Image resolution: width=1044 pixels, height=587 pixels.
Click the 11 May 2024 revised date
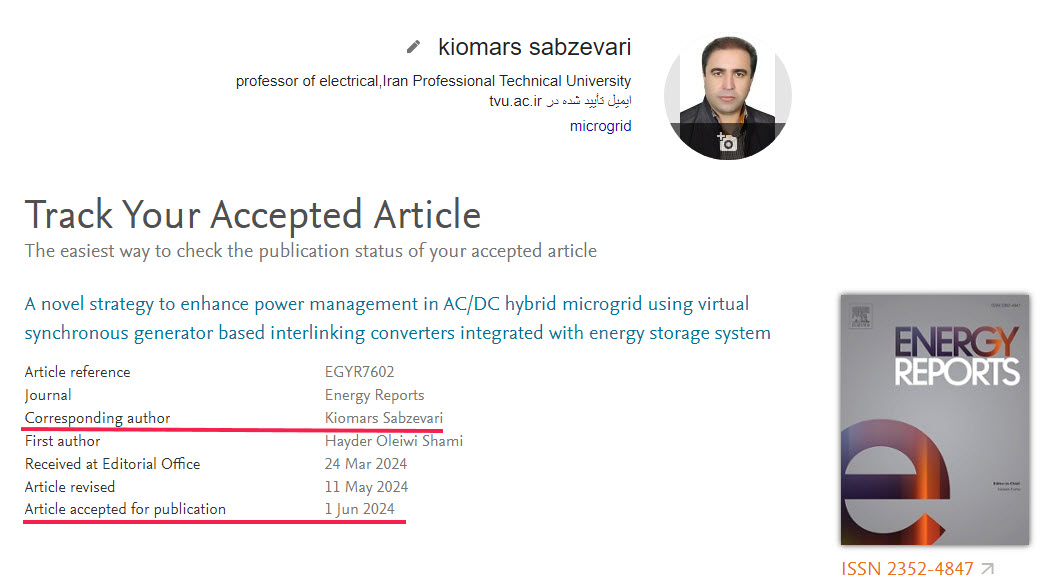click(x=366, y=487)
